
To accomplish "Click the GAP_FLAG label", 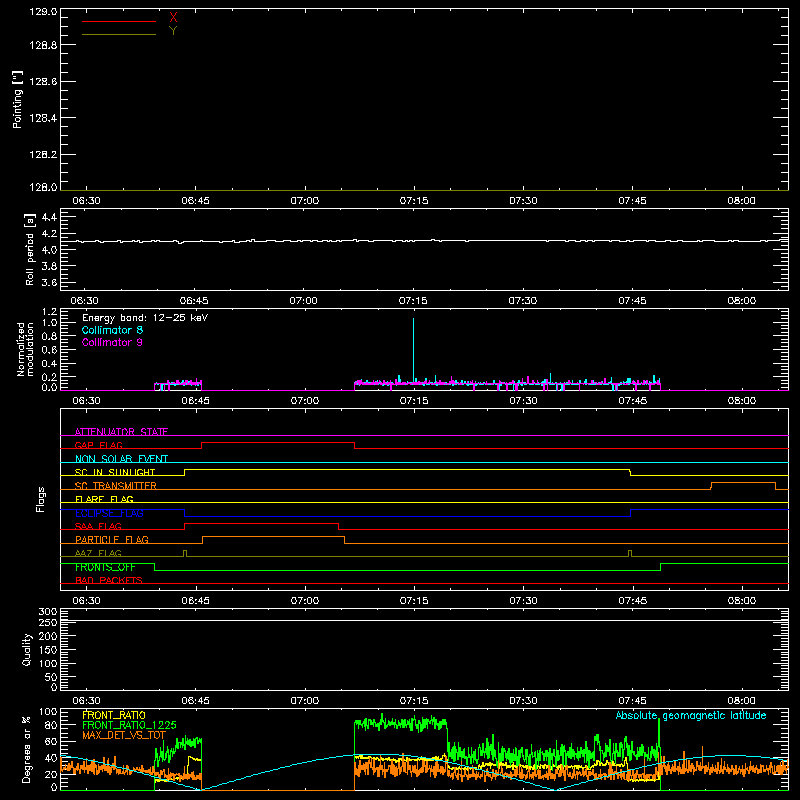I will coord(98,445).
